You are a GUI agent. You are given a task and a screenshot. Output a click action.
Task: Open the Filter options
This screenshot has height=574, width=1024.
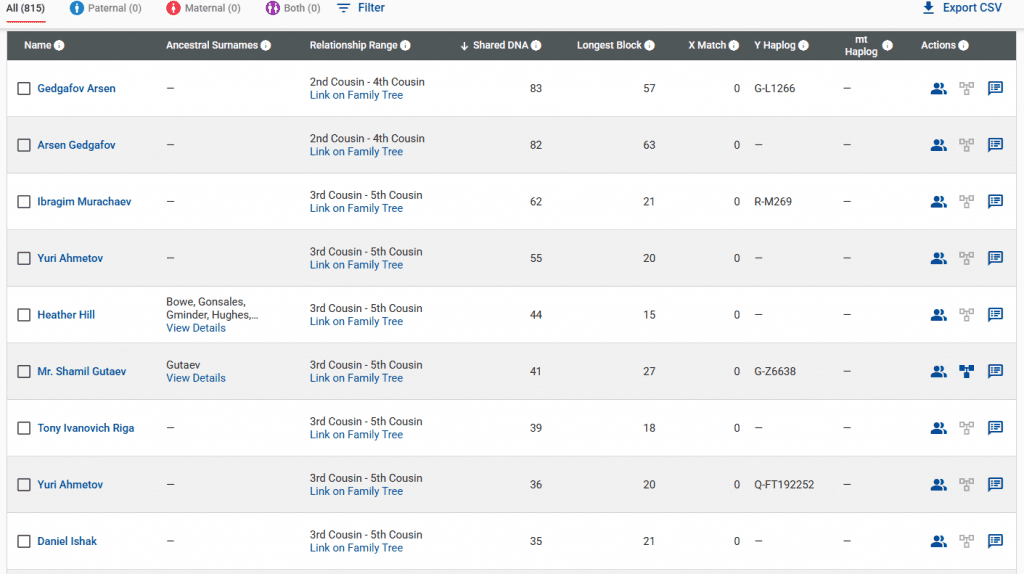click(360, 8)
